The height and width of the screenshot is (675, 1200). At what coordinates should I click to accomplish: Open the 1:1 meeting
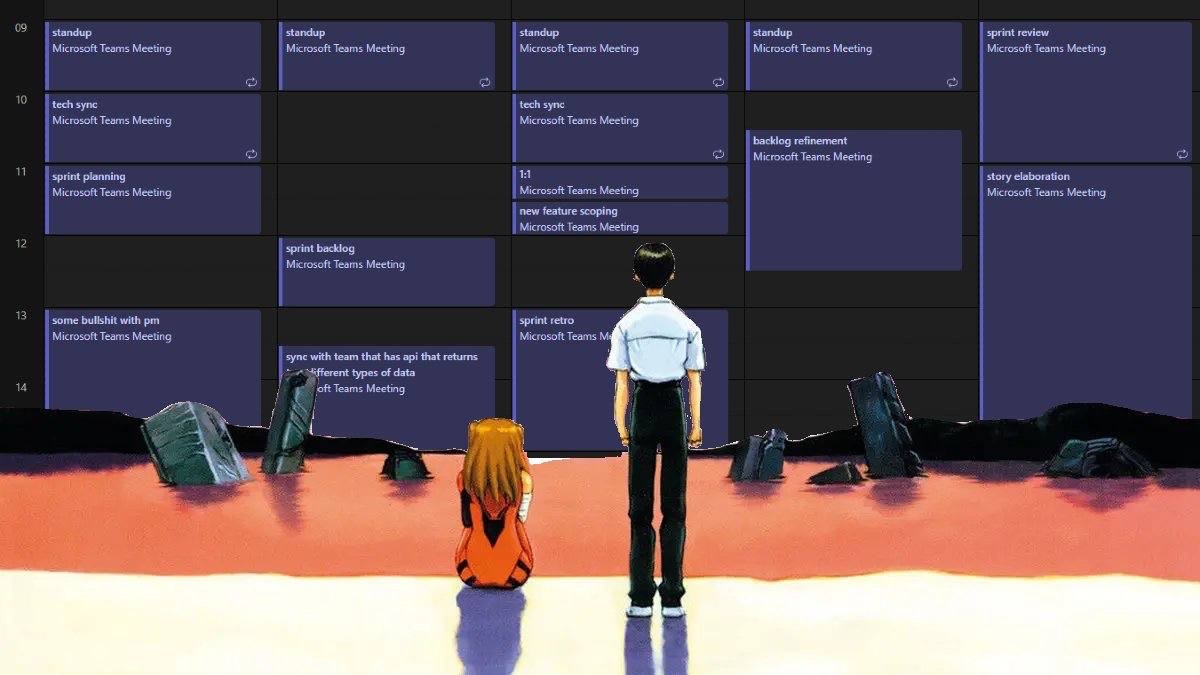(620, 182)
